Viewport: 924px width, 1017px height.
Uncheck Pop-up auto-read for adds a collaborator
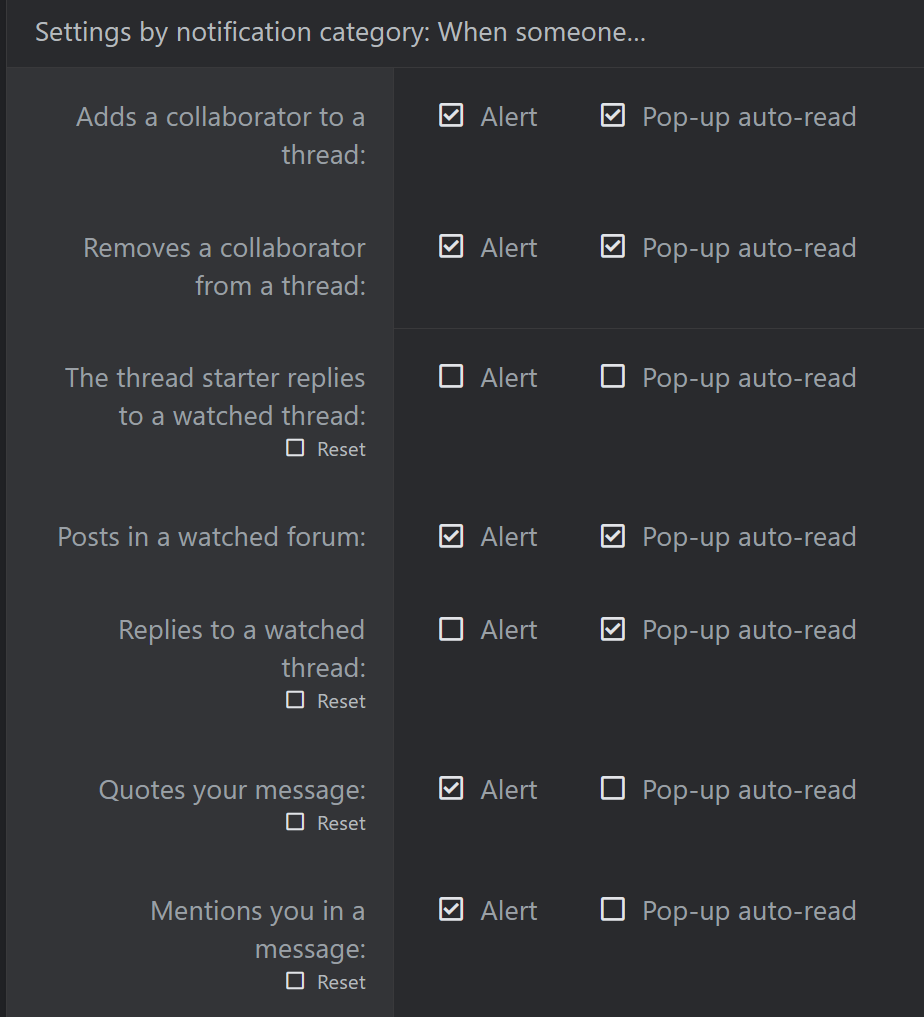[613, 116]
